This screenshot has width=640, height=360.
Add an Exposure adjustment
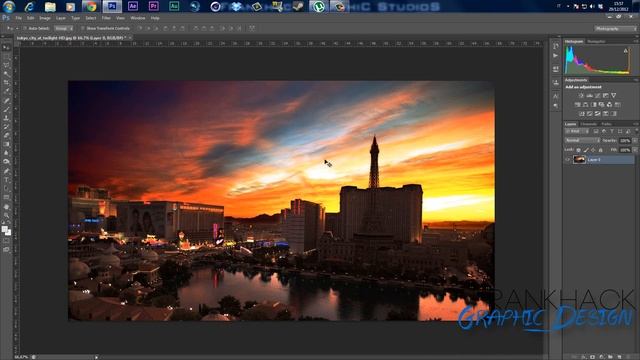click(x=606, y=96)
